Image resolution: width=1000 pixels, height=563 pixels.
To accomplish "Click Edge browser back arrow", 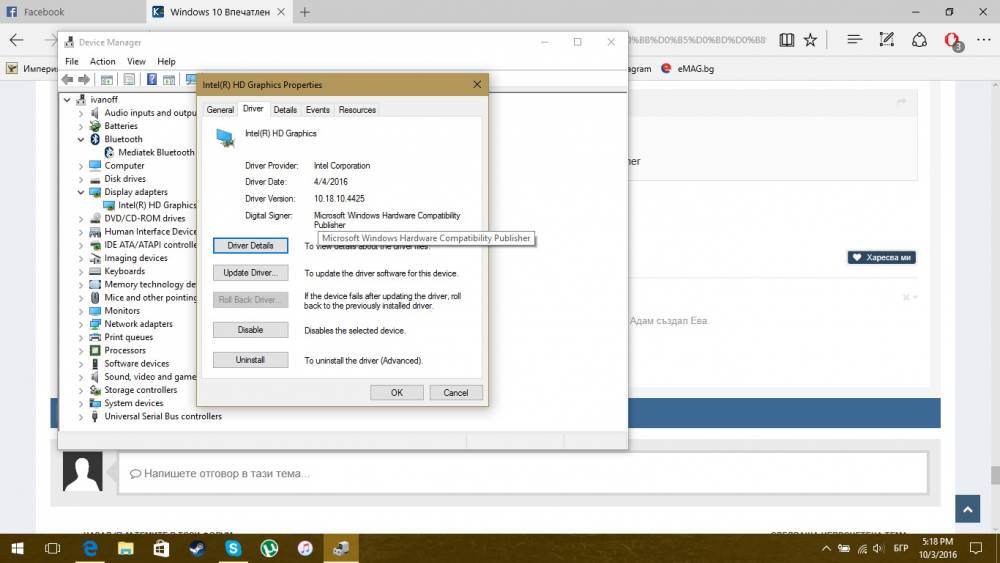I will click(x=16, y=40).
